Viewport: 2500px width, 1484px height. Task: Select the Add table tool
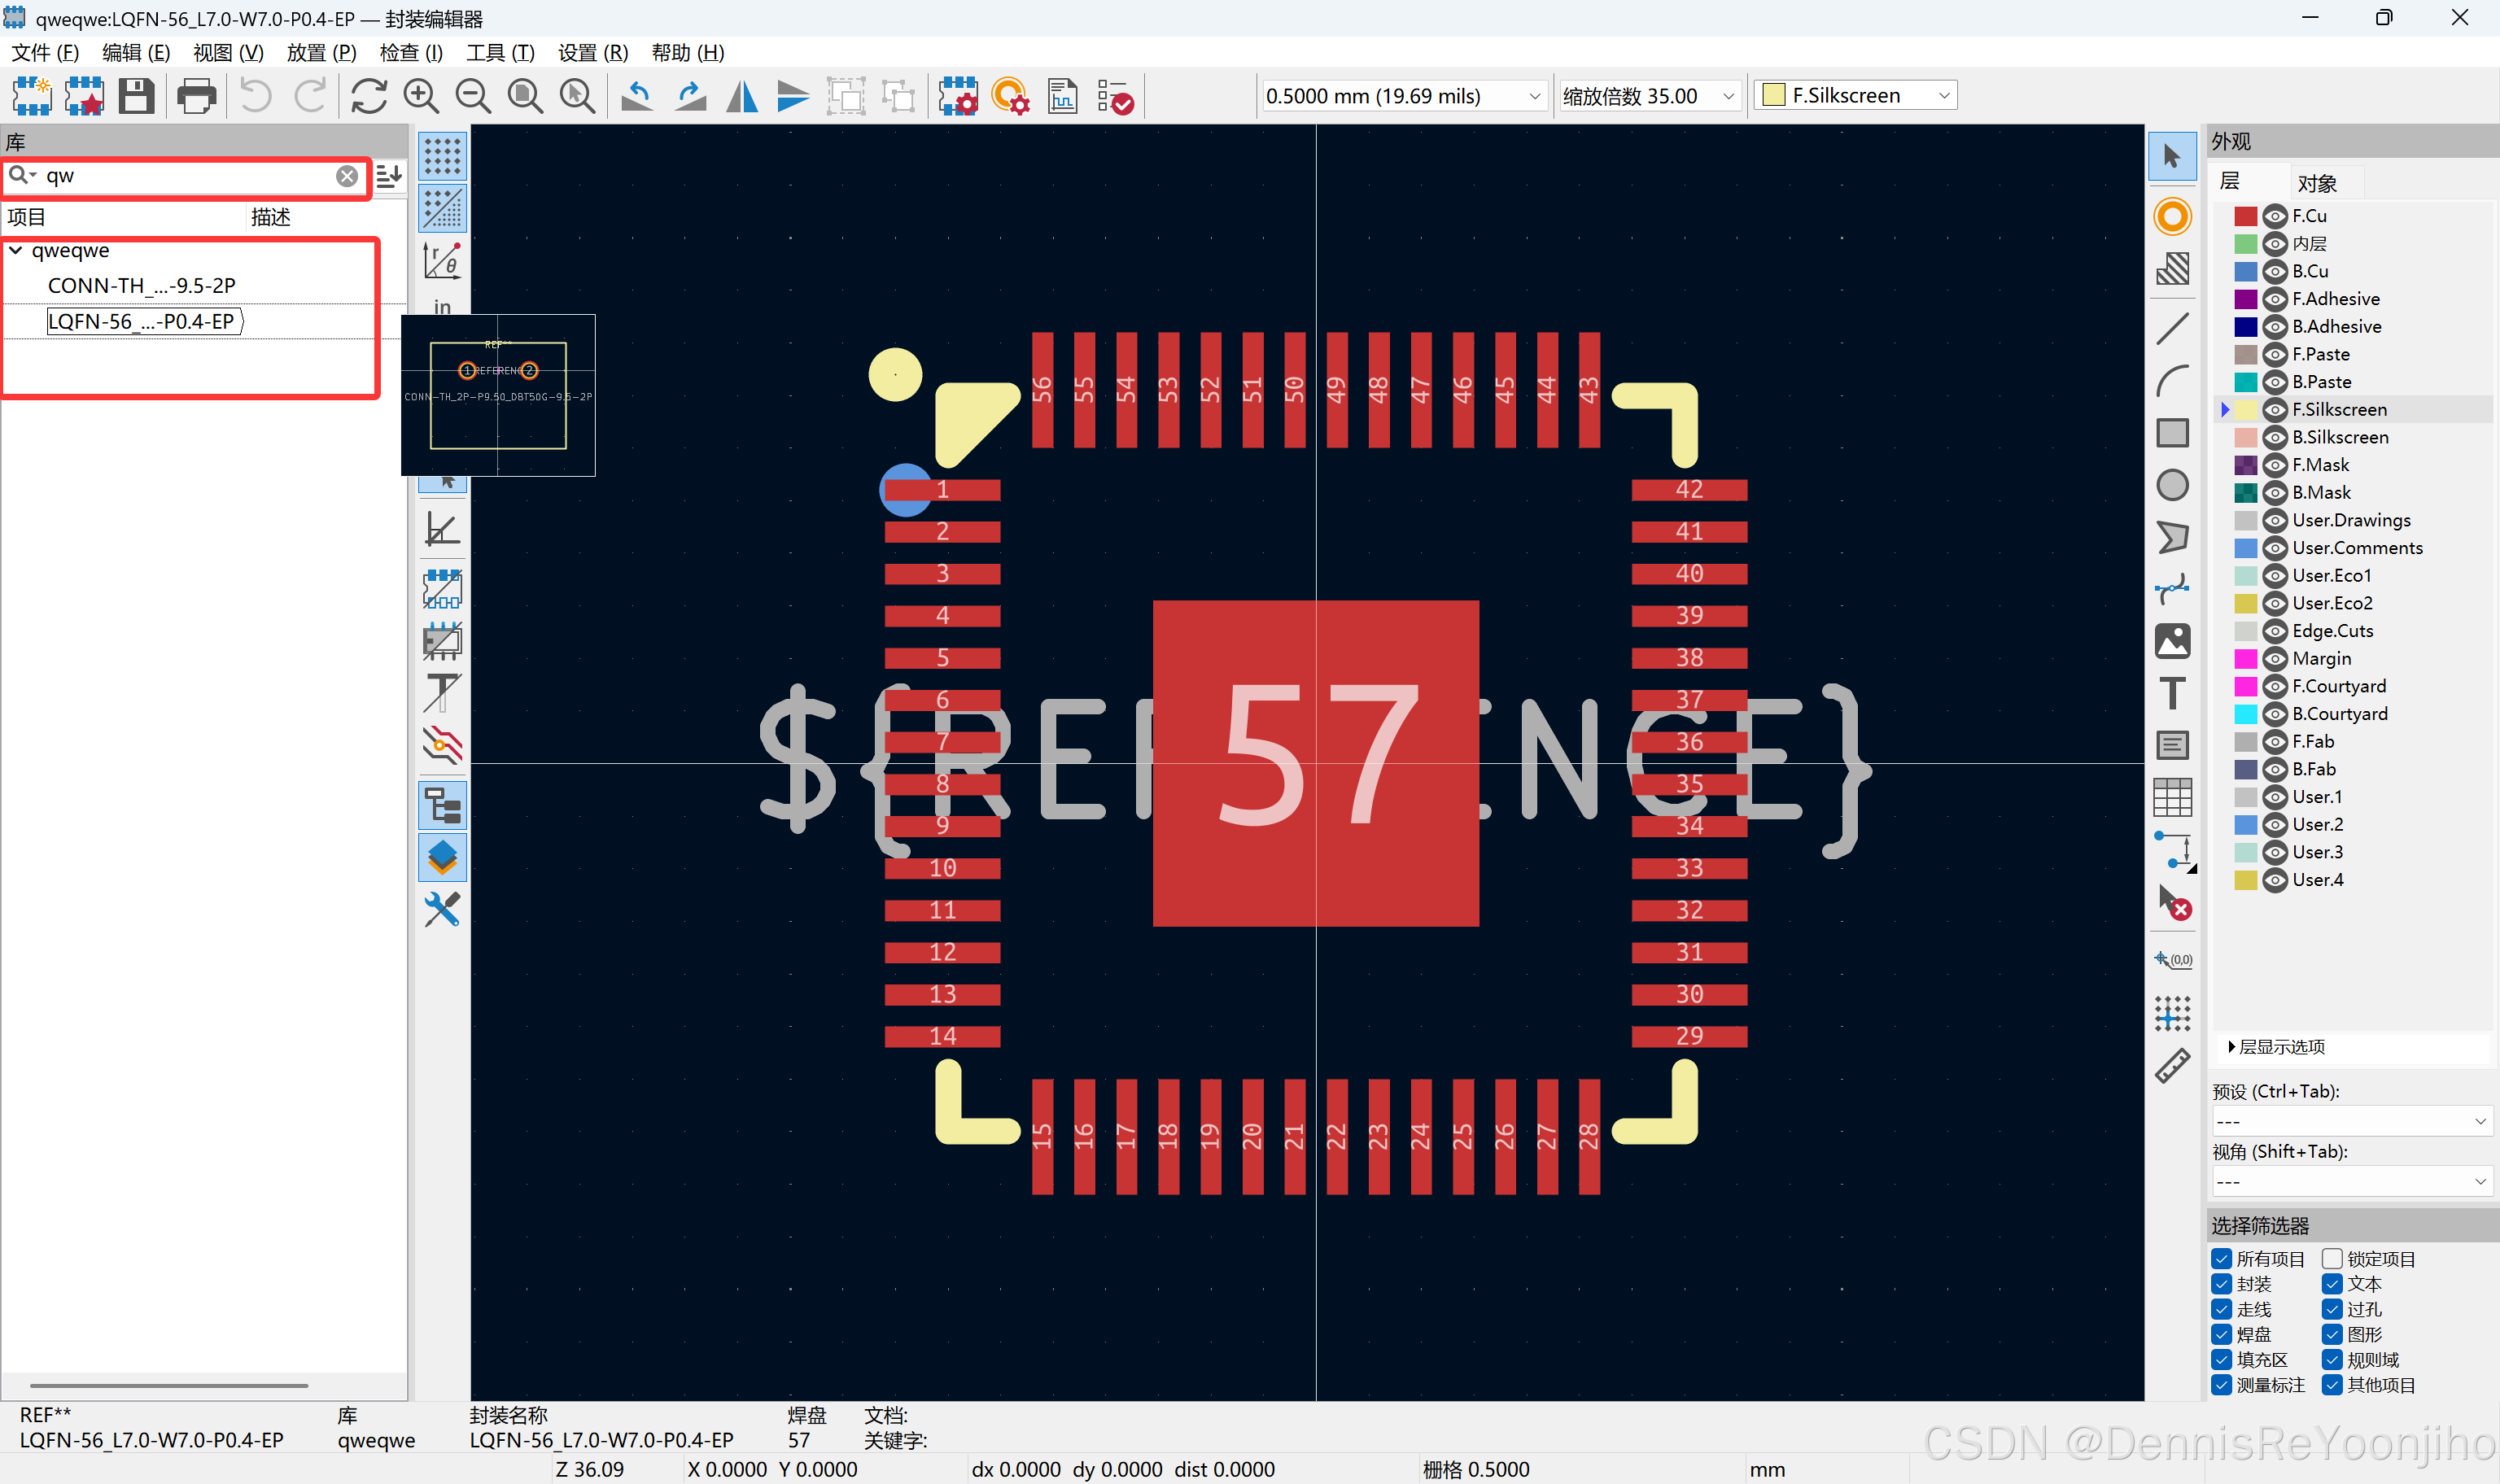click(2172, 797)
